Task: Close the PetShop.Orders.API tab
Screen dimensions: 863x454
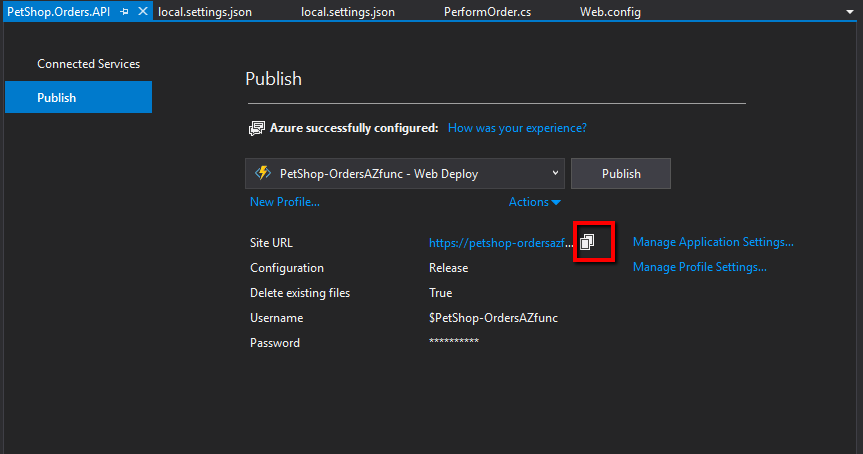Action: [143, 11]
